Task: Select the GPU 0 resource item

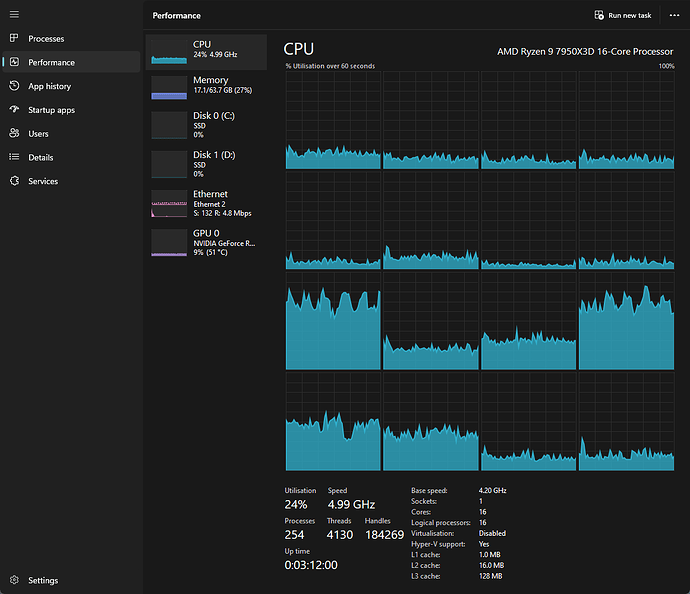Action: 206,242
